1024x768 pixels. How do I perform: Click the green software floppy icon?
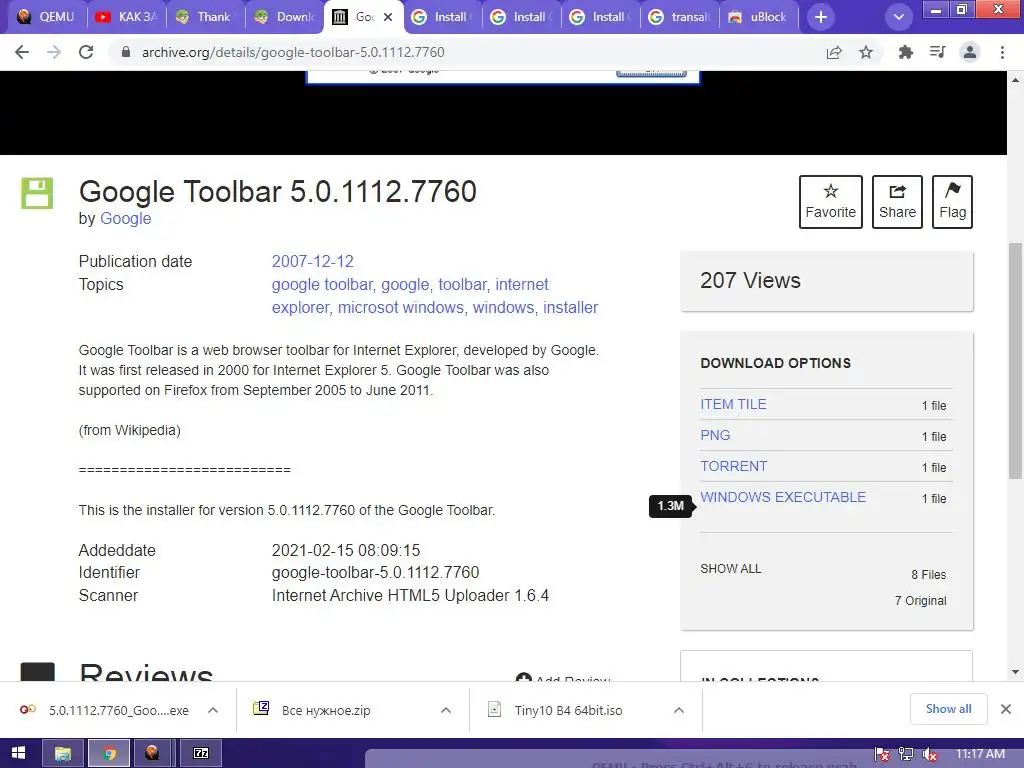coord(37,193)
